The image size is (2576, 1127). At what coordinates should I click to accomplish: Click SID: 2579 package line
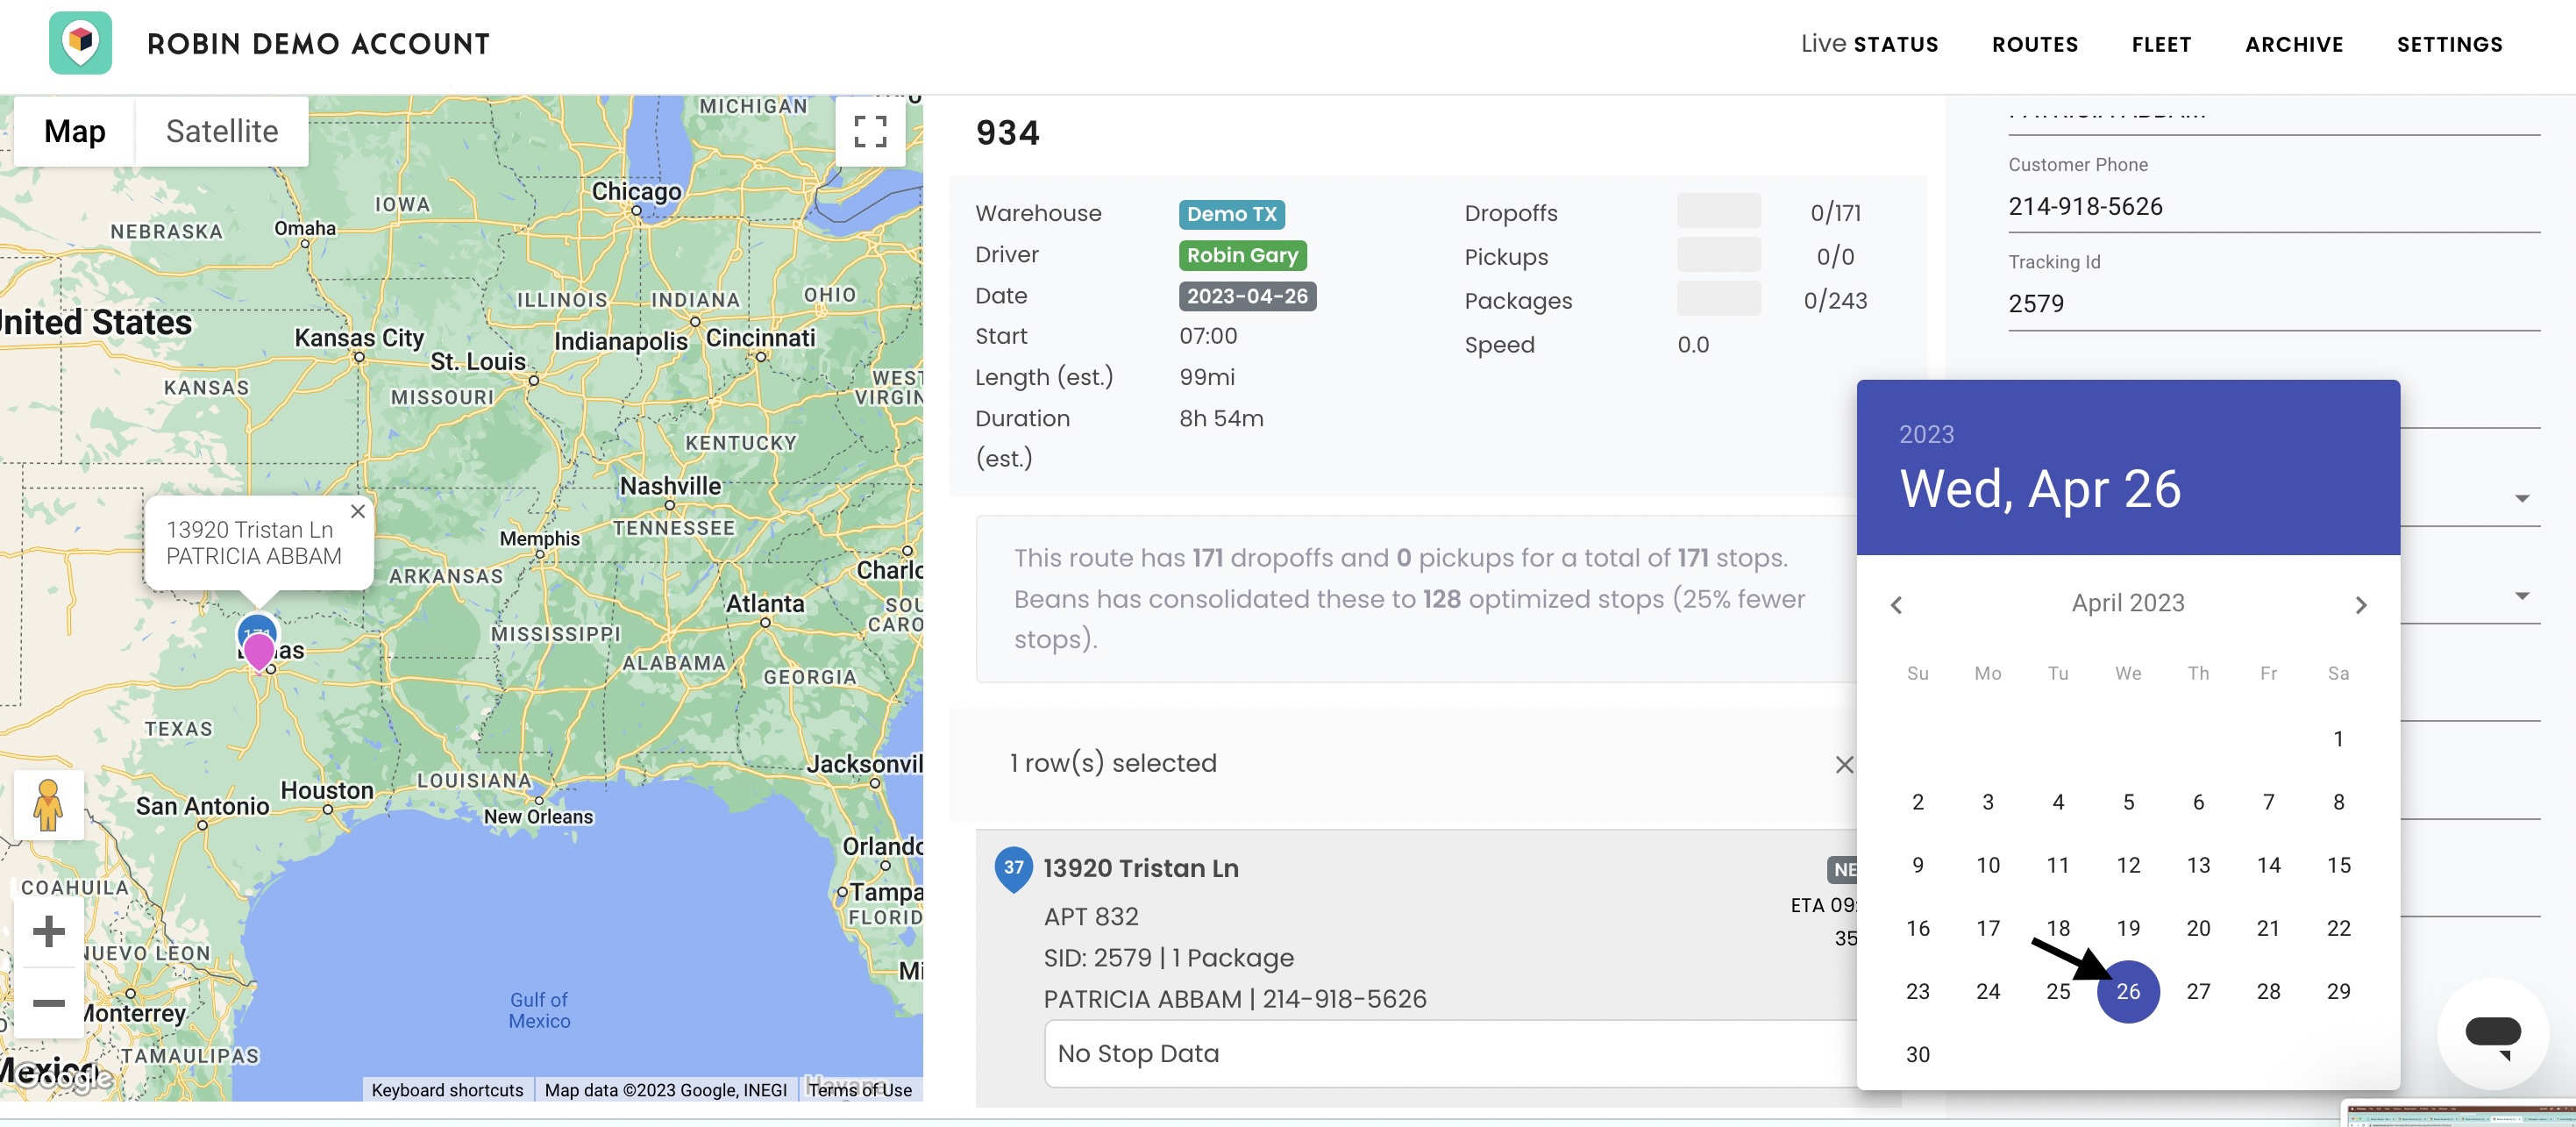pyautogui.click(x=1168, y=958)
